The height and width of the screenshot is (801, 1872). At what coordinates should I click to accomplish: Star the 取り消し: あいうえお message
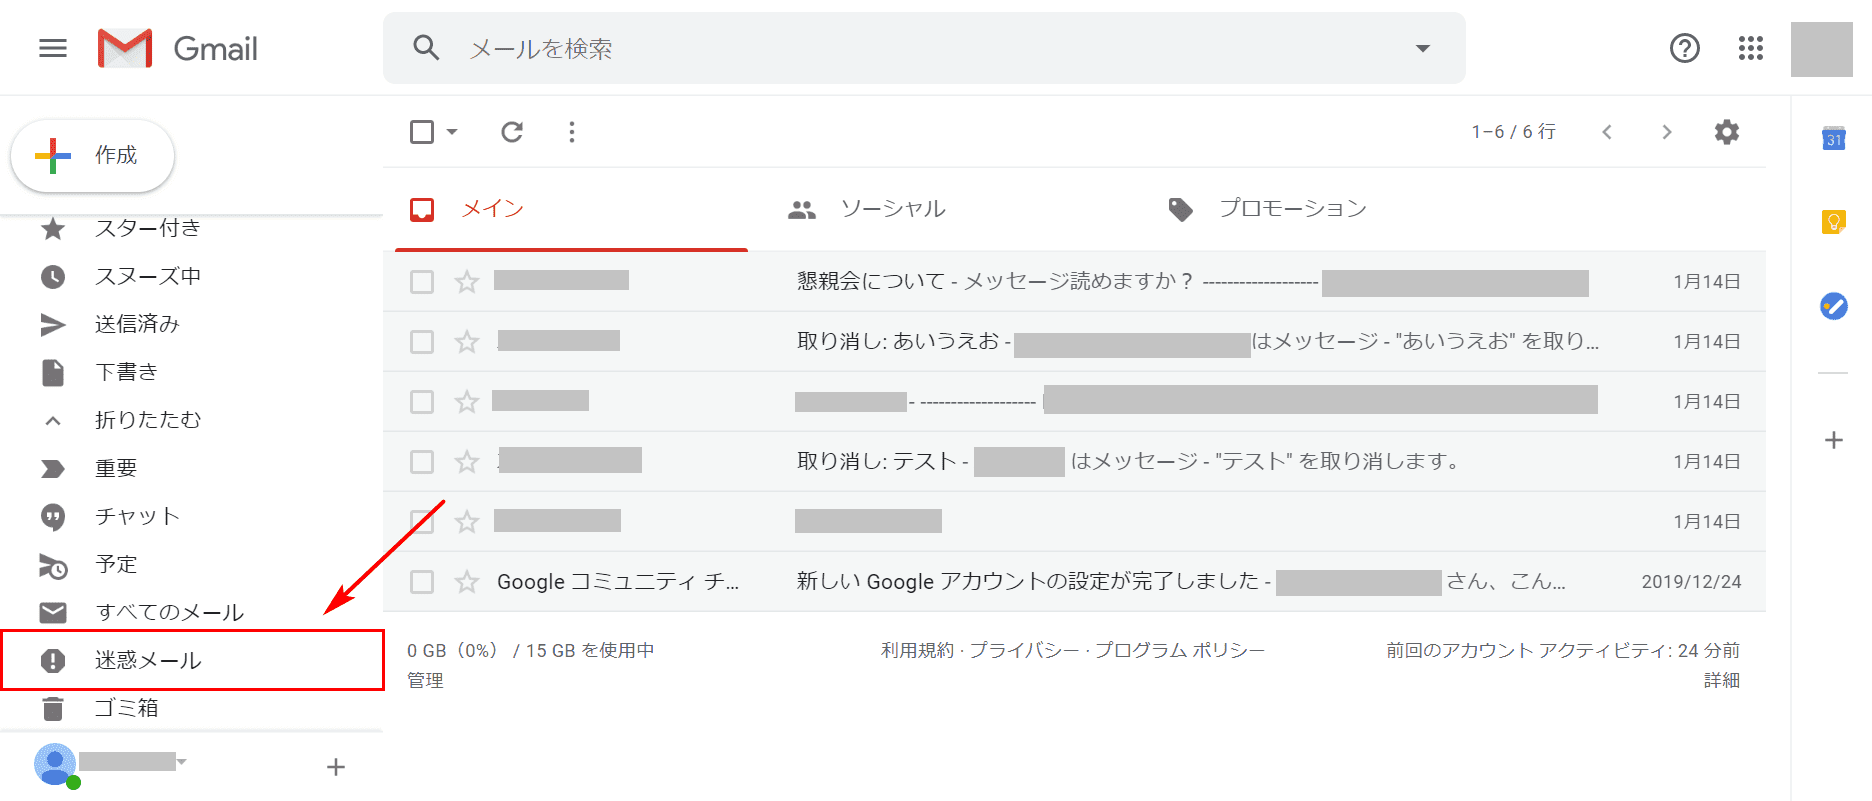click(x=467, y=342)
